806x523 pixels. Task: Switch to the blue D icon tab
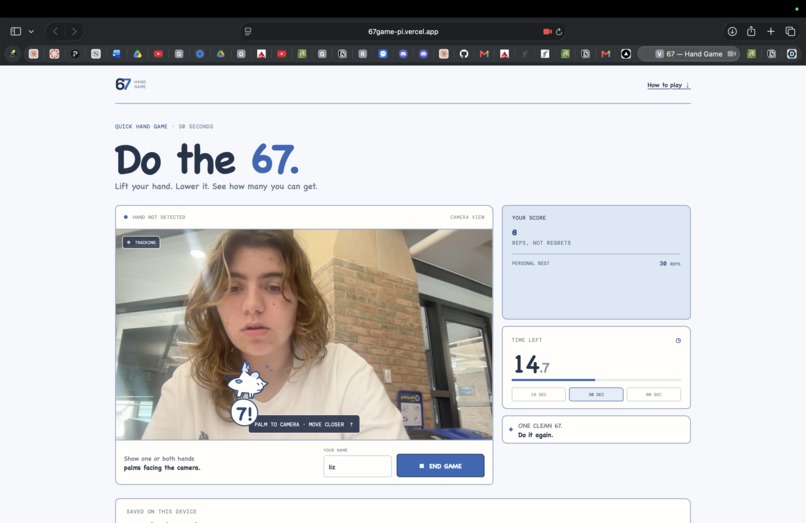[792, 53]
